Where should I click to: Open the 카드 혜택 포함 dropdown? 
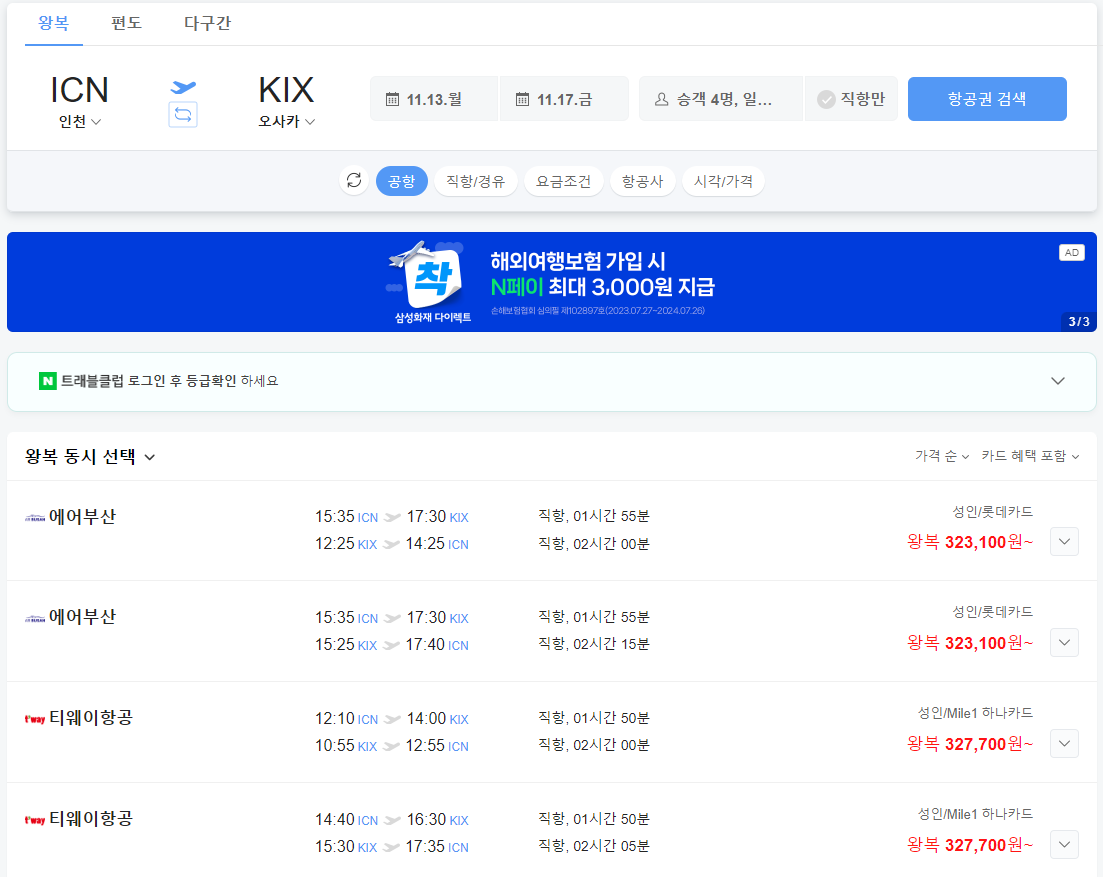click(1030, 456)
